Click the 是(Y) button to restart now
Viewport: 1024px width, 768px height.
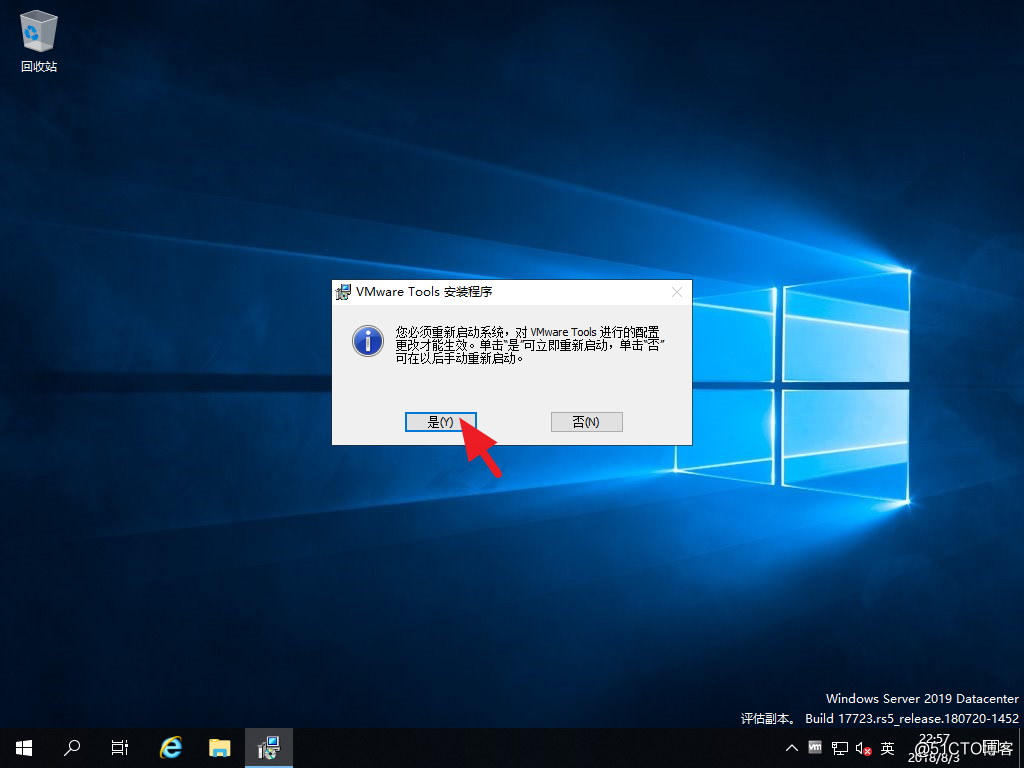(441, 422)
